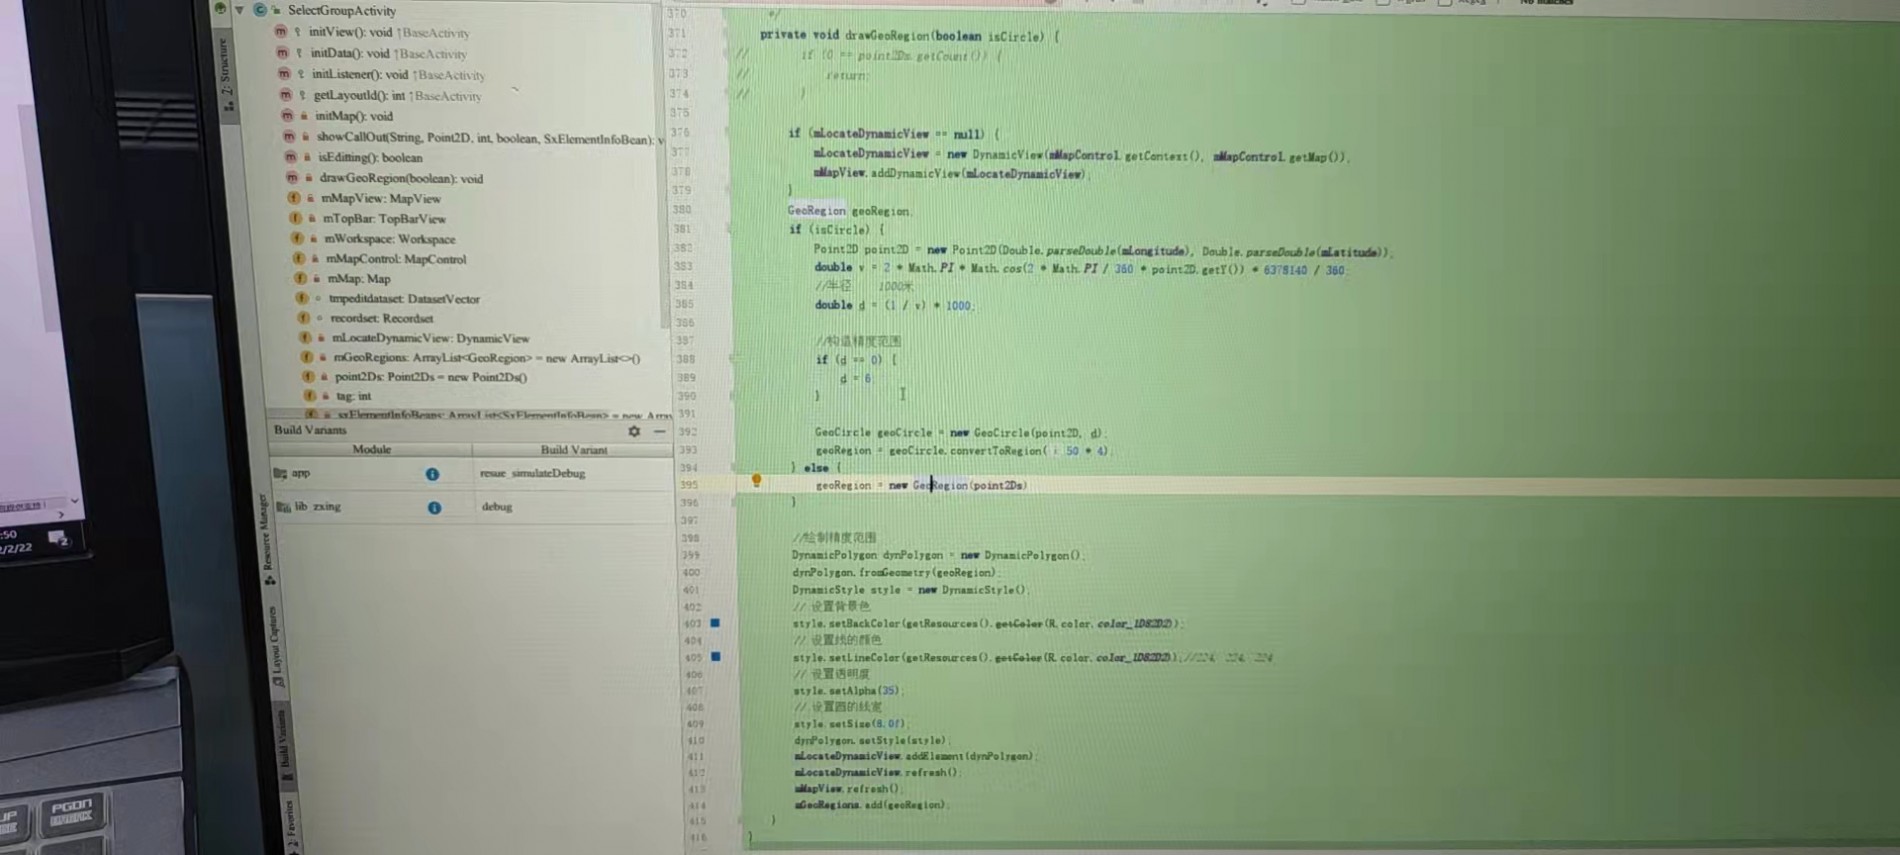Screen dimensions: 1900x855
Task: Open the Structure tool window tab
Action: point(226,75)
